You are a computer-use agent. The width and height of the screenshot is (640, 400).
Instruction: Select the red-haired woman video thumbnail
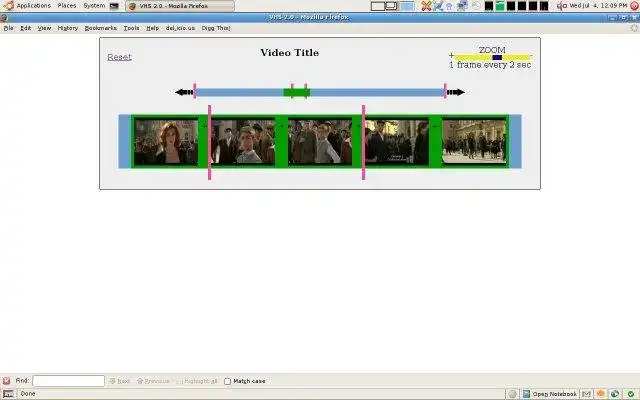166,142
